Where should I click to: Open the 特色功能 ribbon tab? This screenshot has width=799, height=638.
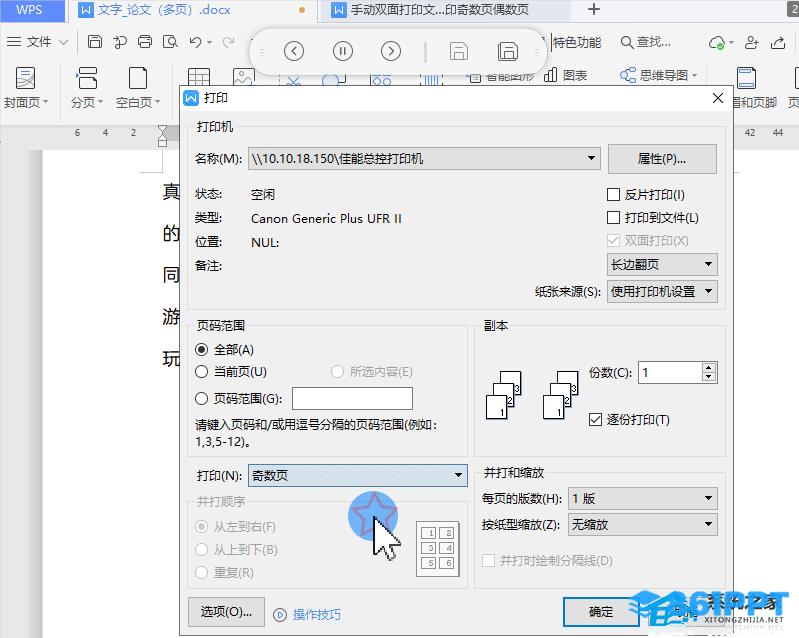[577, 42]
